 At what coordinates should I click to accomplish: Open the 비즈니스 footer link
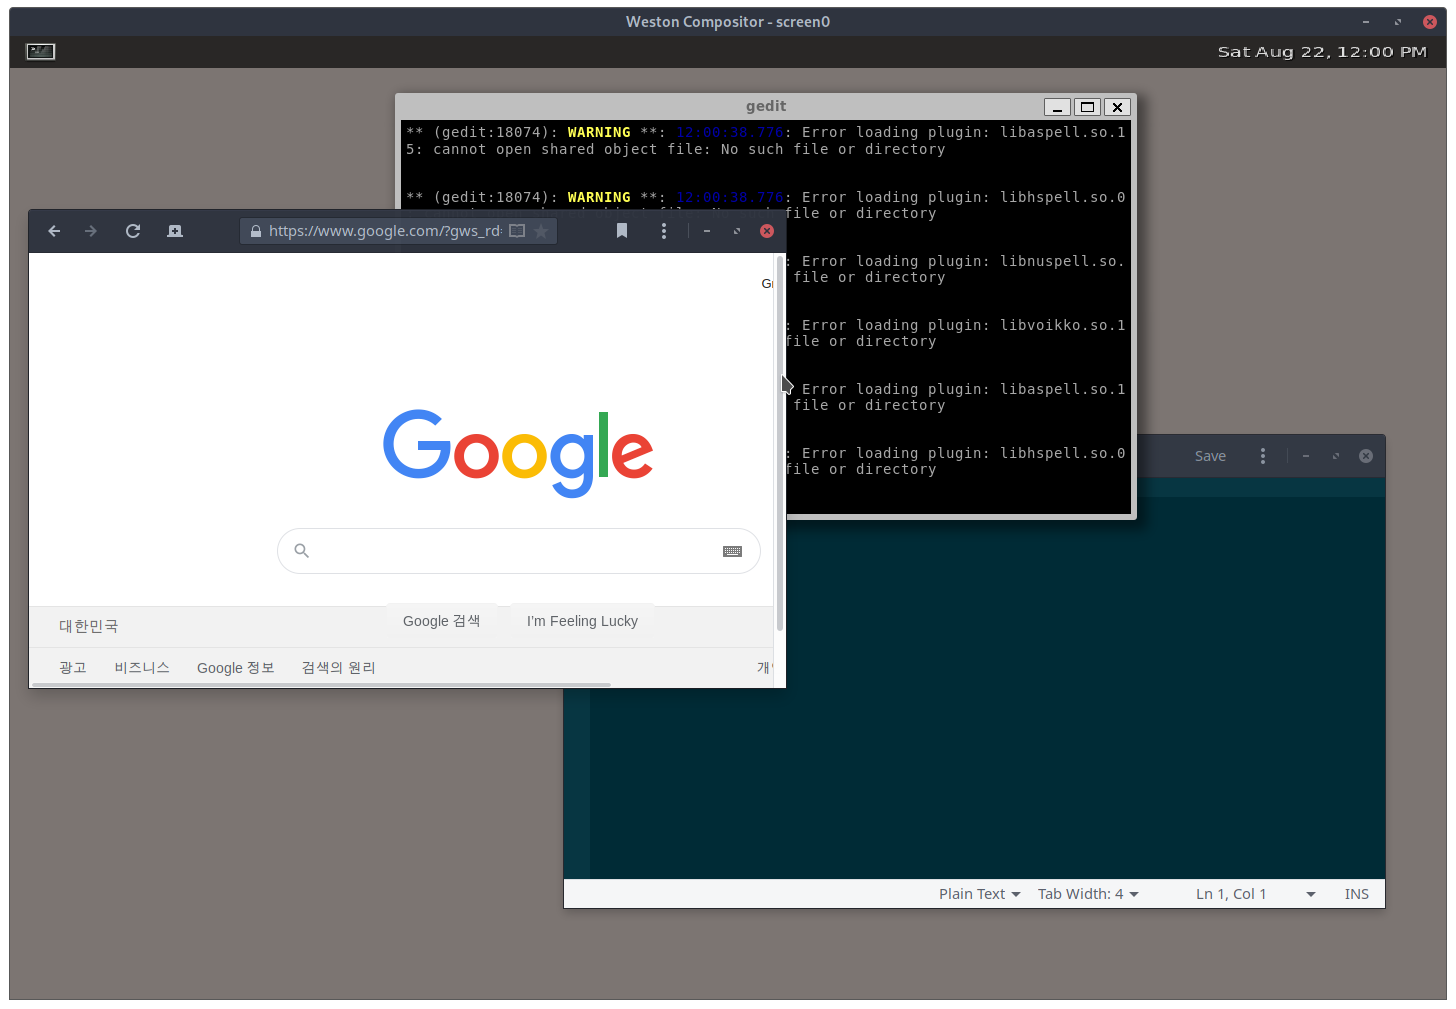pos(142,668)
